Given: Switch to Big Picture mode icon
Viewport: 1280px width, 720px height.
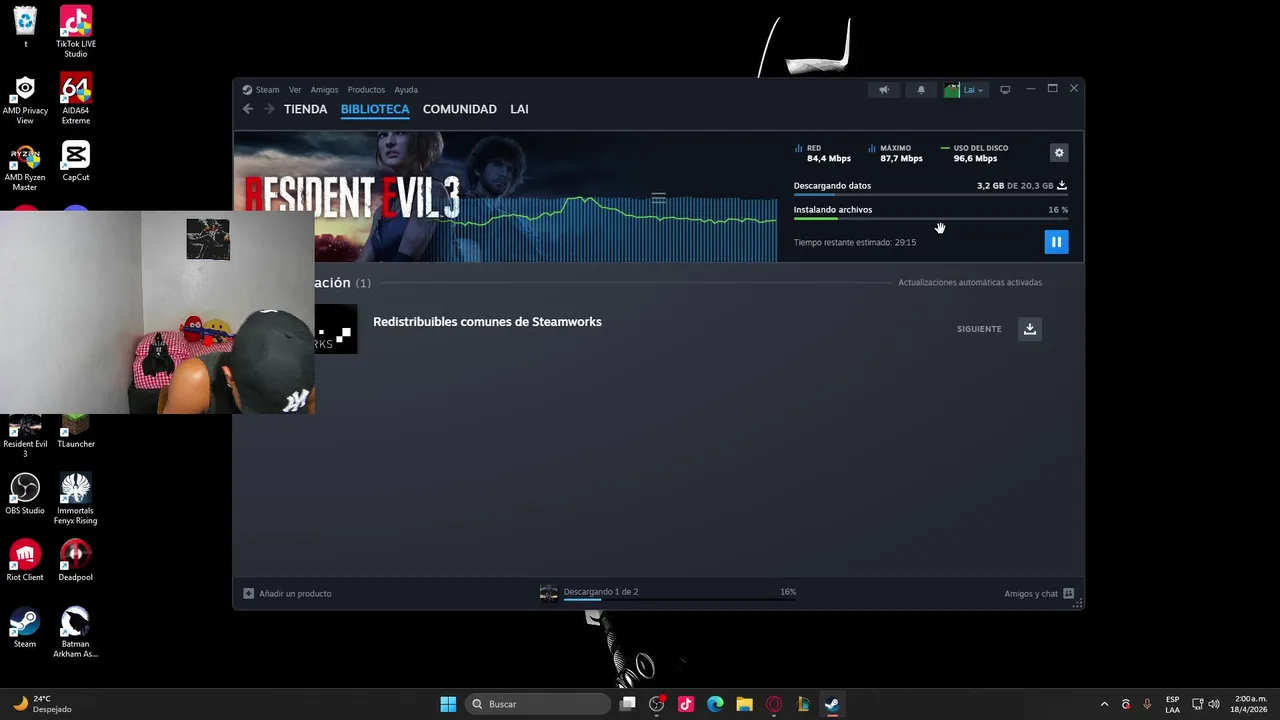Looking at the screenshot, I should pyautogui.click(x=1005, y=90).
